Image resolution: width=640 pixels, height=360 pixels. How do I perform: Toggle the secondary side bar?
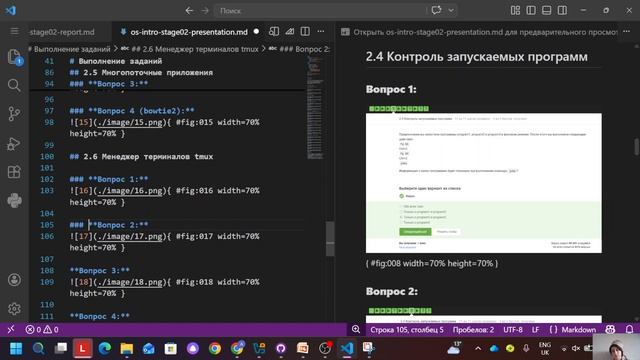pos(562,10)
